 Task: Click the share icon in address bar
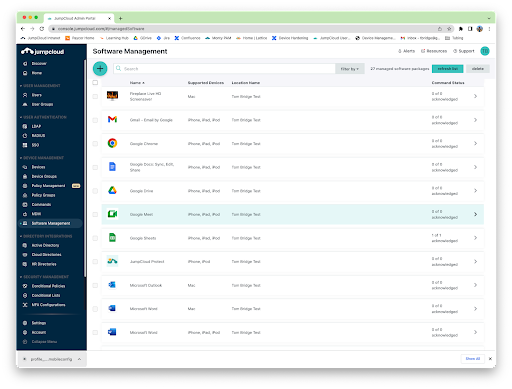pos(440,29)
